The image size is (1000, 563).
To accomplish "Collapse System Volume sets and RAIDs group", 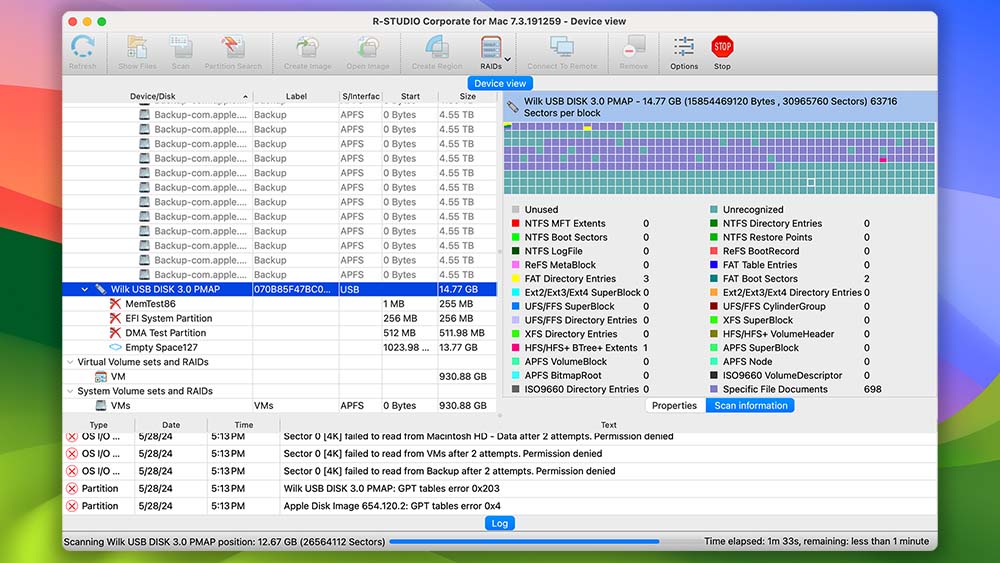I will [x=70, y=391].
